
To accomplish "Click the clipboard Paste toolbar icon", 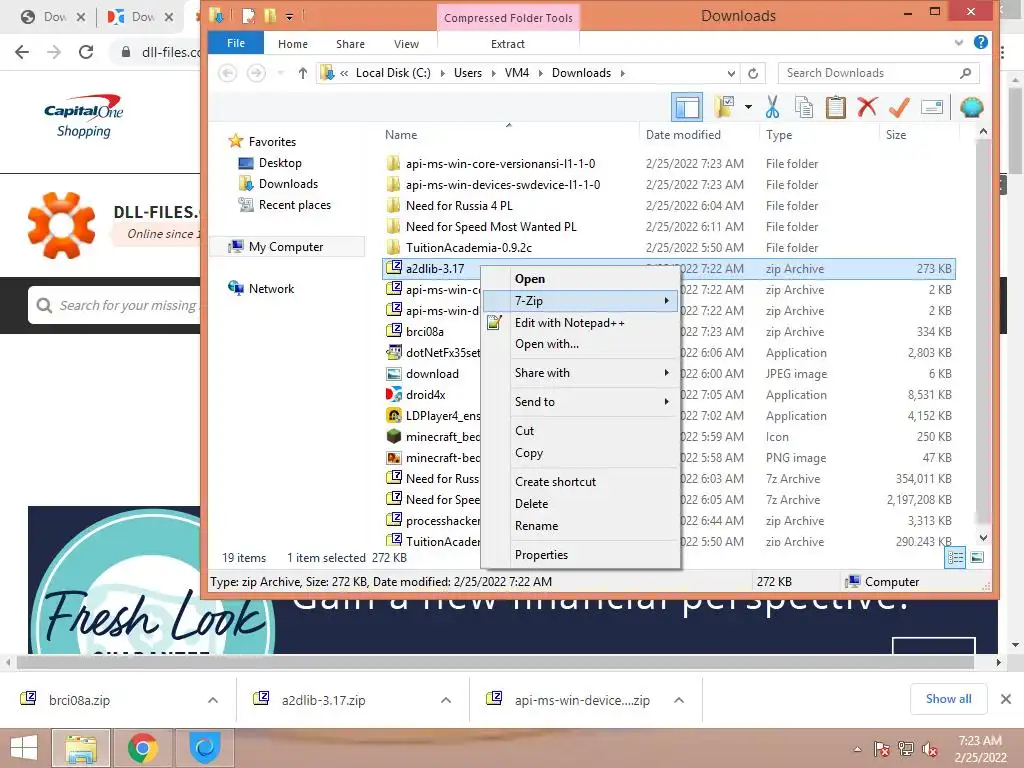I will click(835, 107).
